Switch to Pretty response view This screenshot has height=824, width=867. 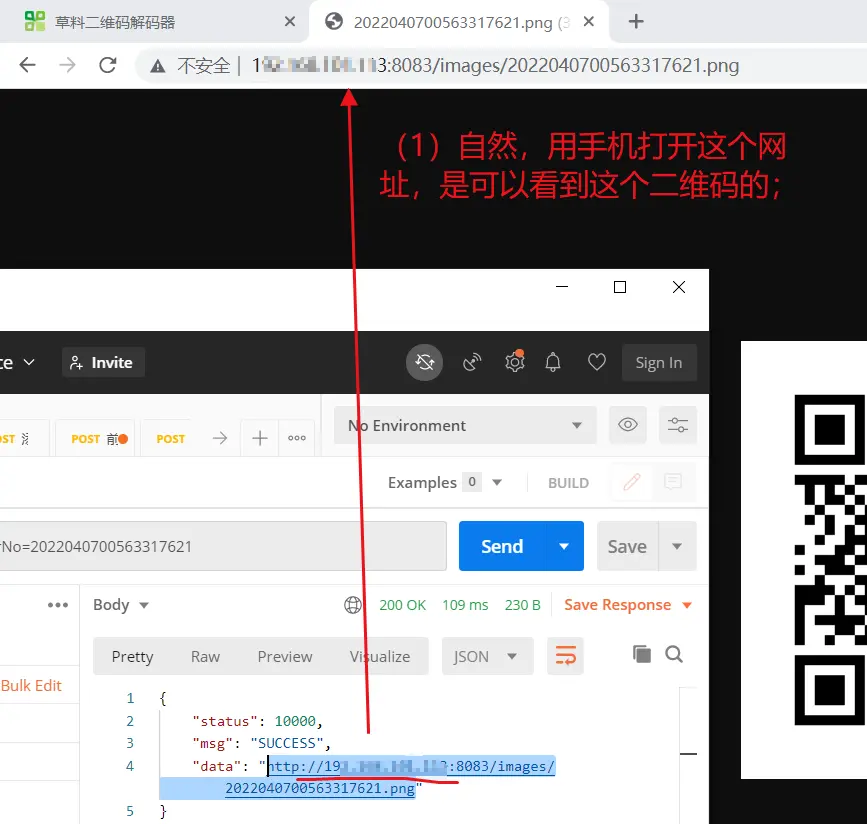(132, 656)
